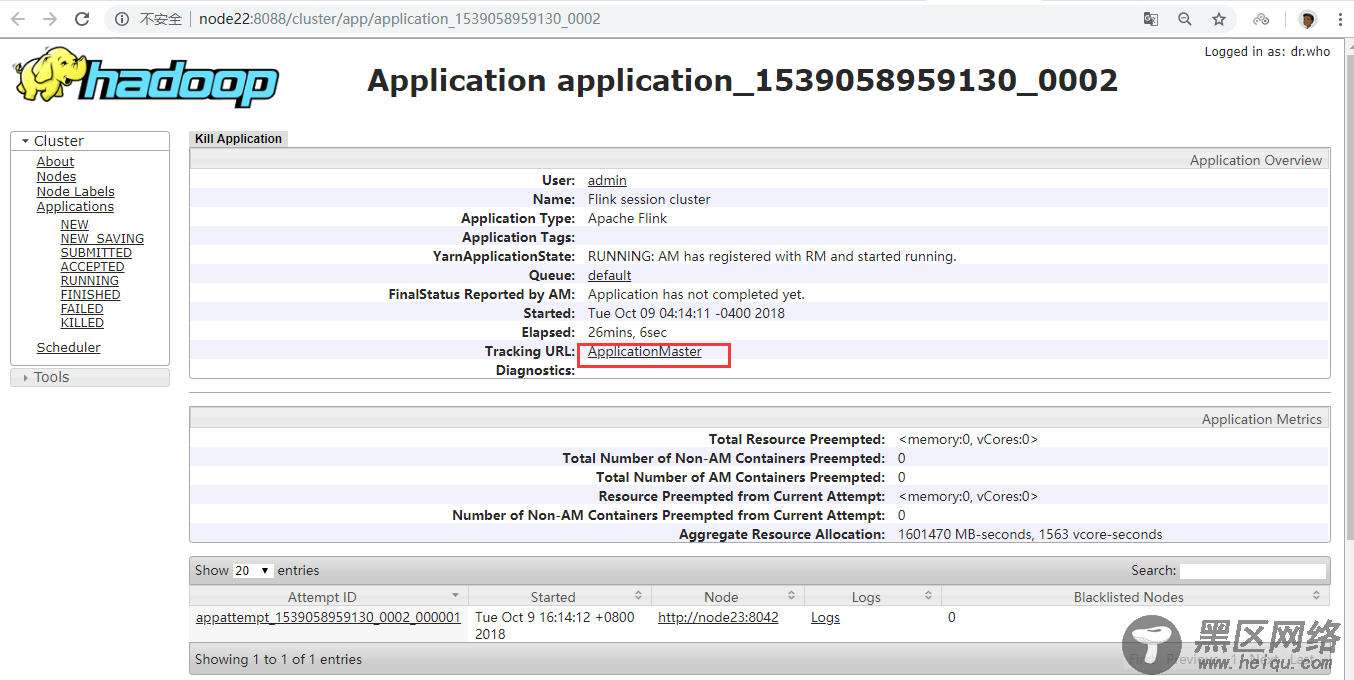Expand the Tools menu section
This screenshot has width=1354, height=680.
pyautogui.click(x=90, y=377)
